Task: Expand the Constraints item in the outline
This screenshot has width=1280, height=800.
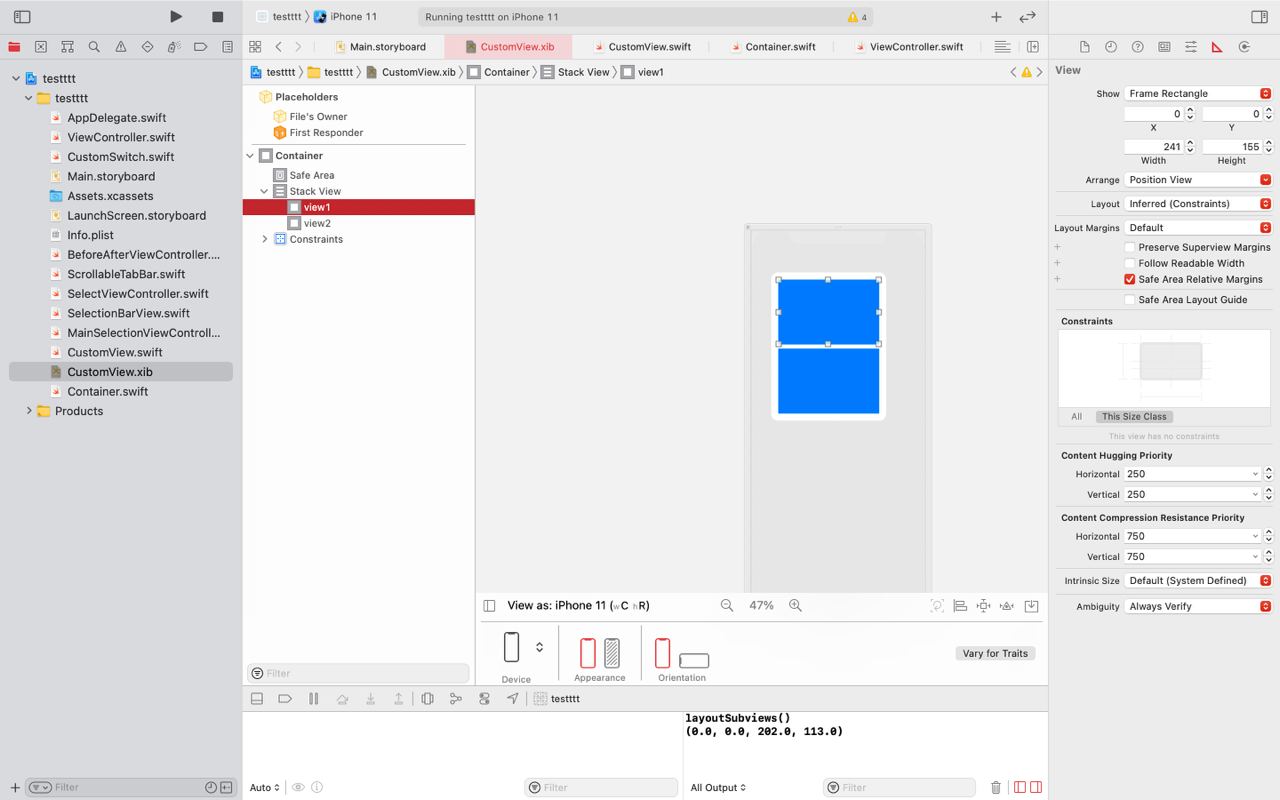Action: 265,239
